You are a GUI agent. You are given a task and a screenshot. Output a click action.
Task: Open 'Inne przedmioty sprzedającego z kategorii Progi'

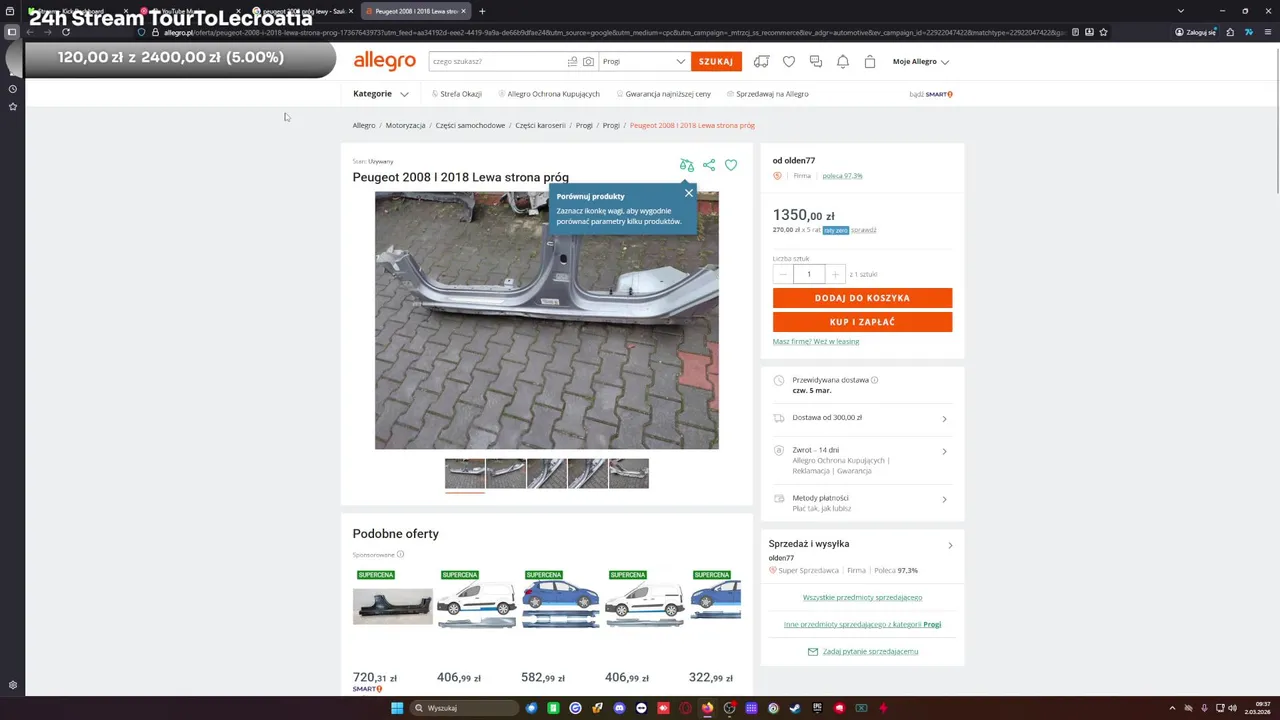tap(862, 624)
